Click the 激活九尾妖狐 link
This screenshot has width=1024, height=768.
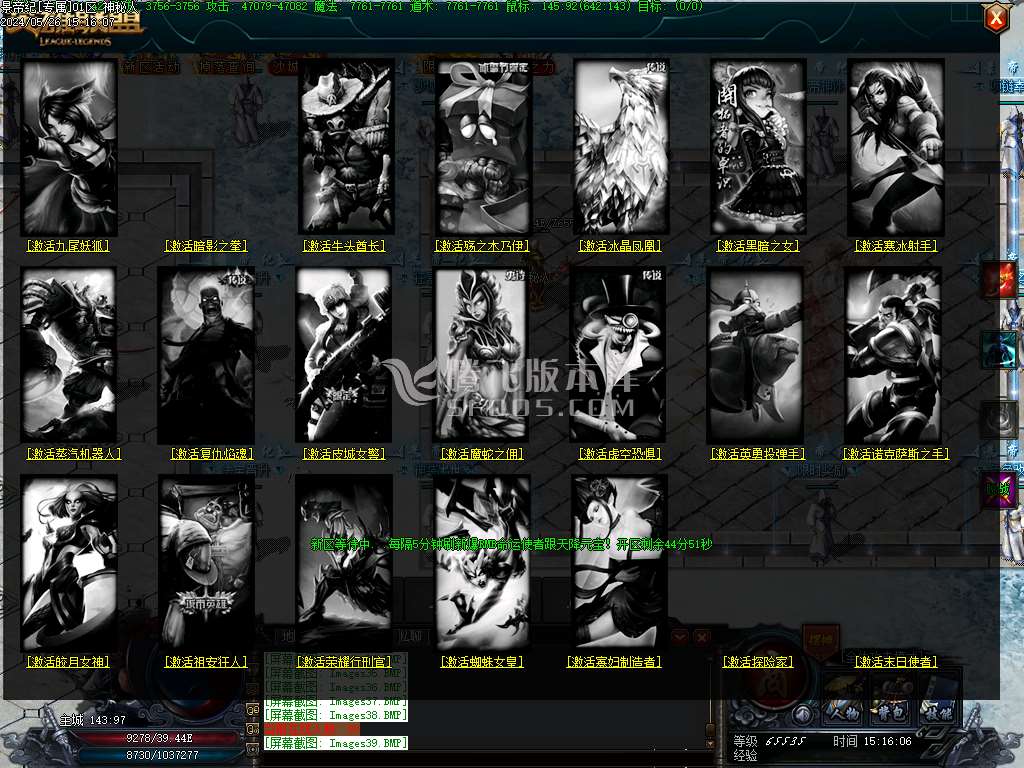68,246
